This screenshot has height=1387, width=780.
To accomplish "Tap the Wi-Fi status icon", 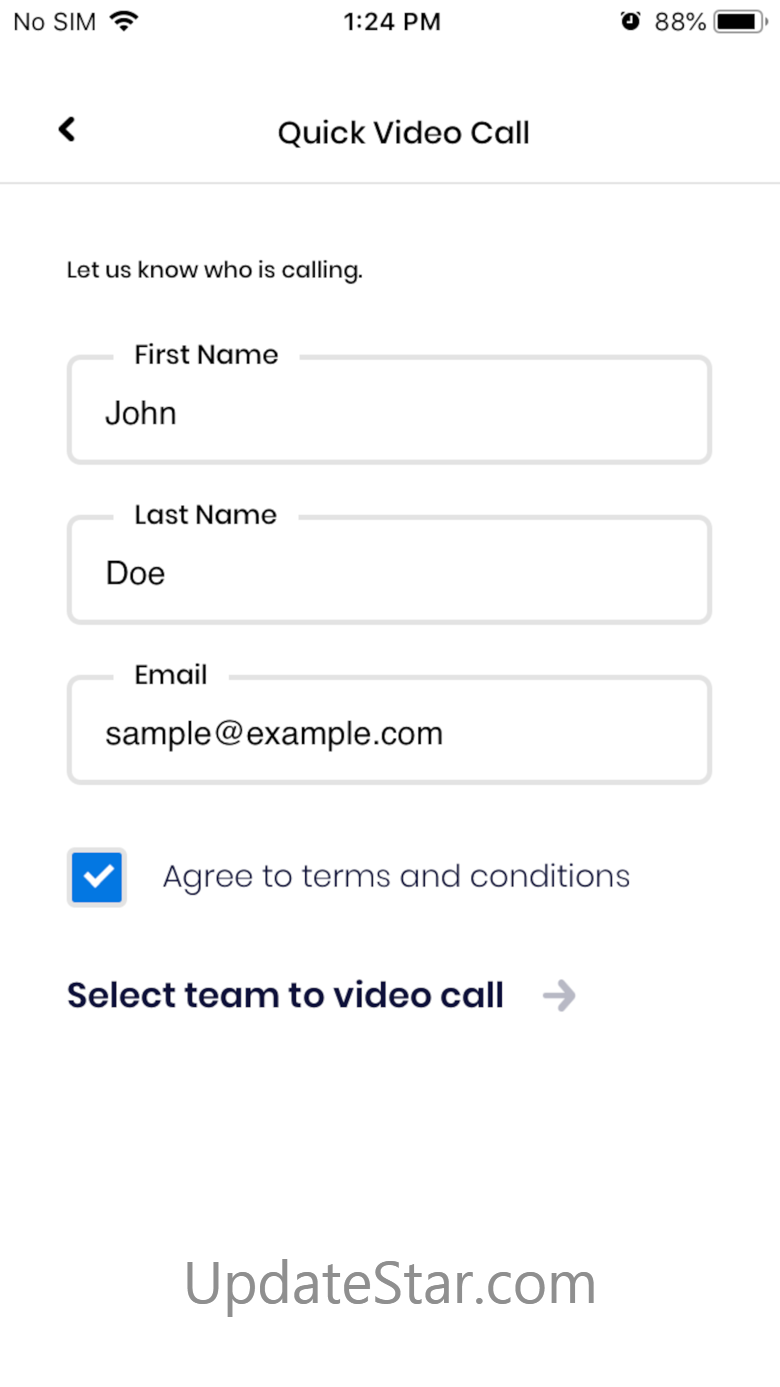I will click(124, 21).
